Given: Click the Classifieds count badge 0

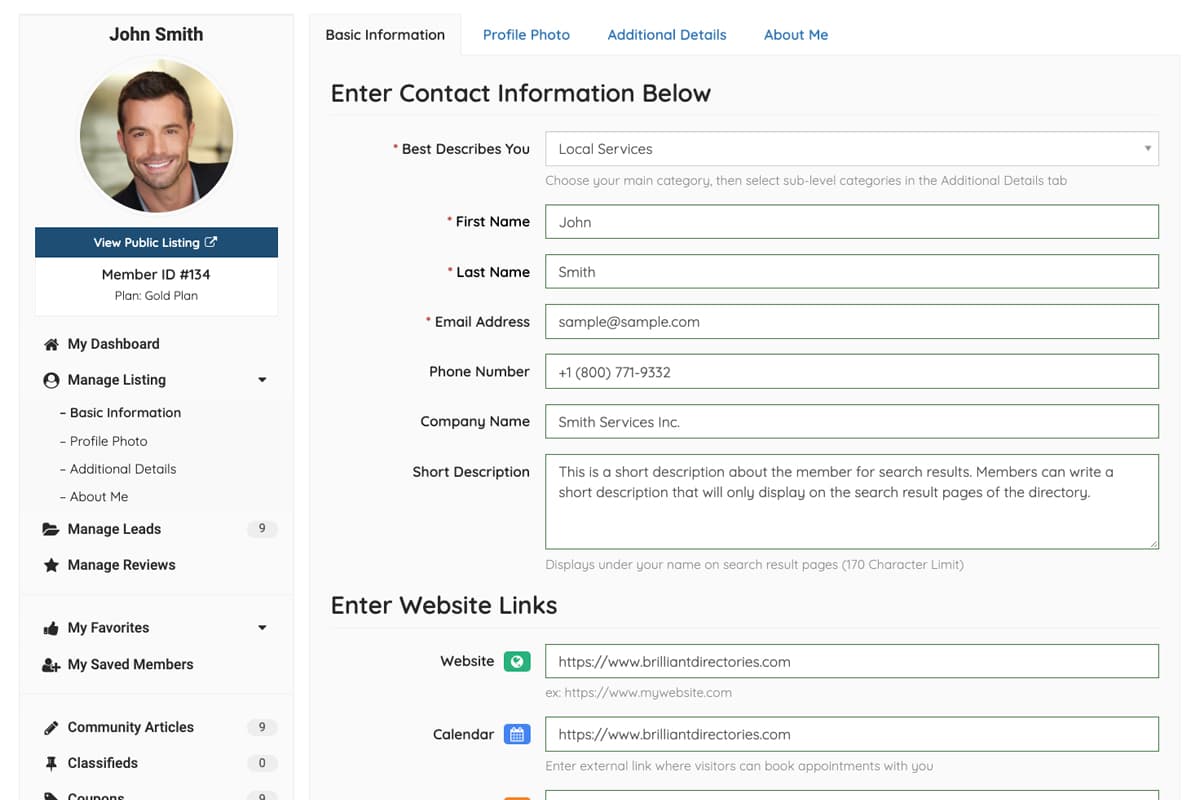Looking at the screenshot, I should pos(262,763).
